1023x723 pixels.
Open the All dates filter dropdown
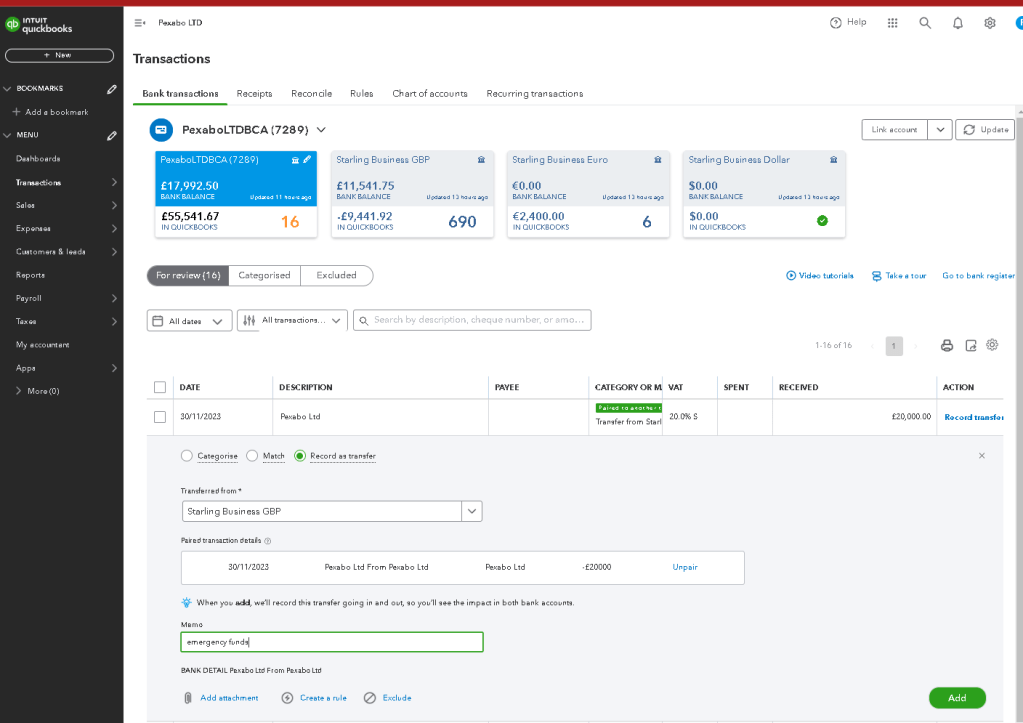pyautogui.click(x=189, y=320)
